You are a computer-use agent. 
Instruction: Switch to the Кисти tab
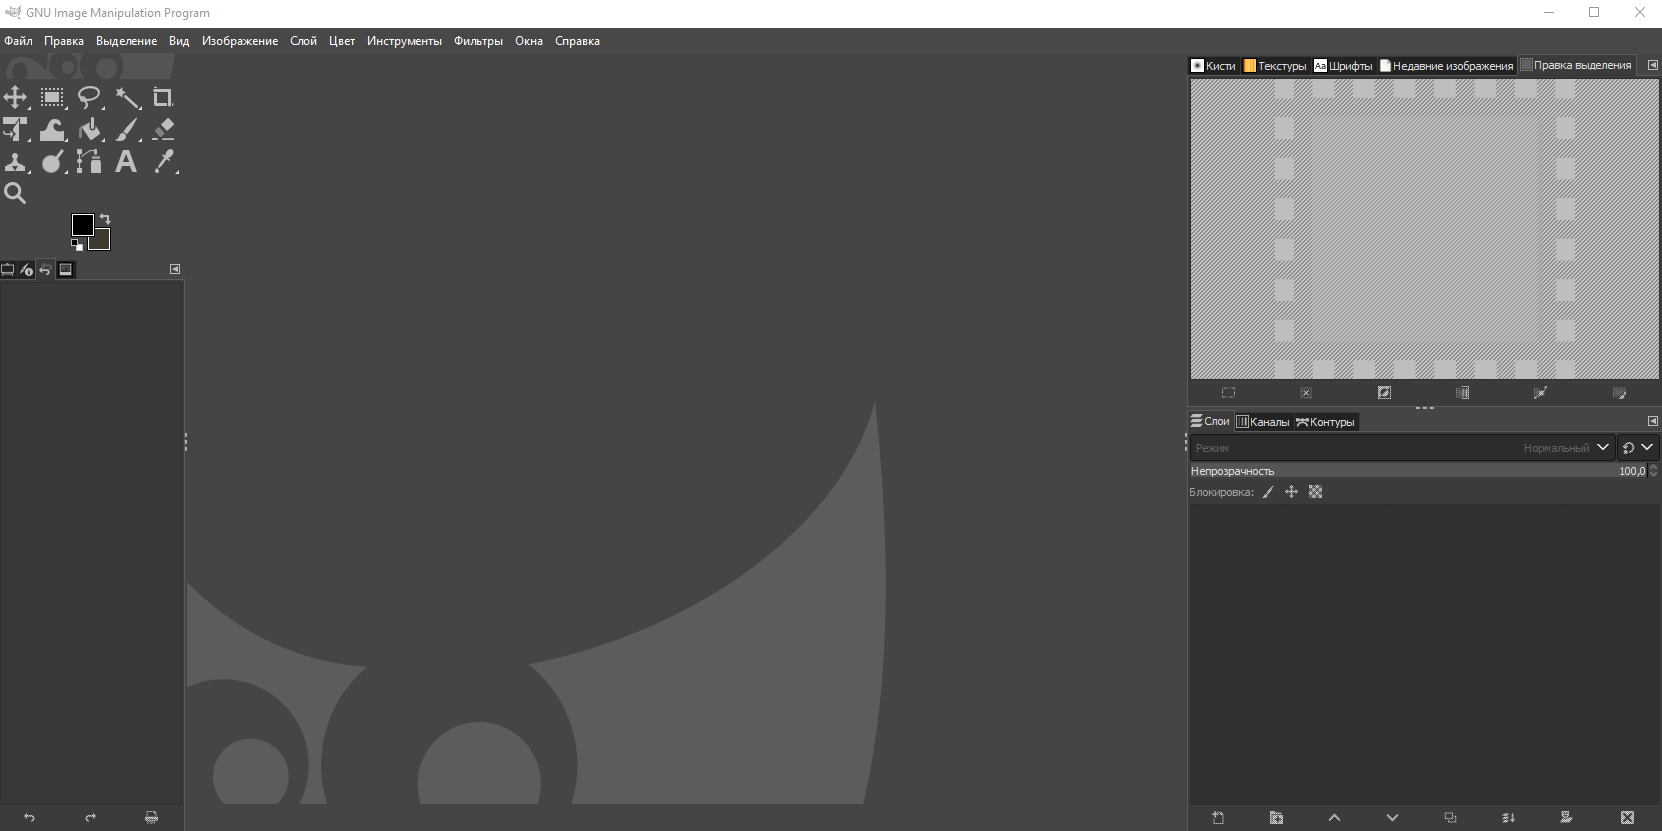click(1214, 66)
